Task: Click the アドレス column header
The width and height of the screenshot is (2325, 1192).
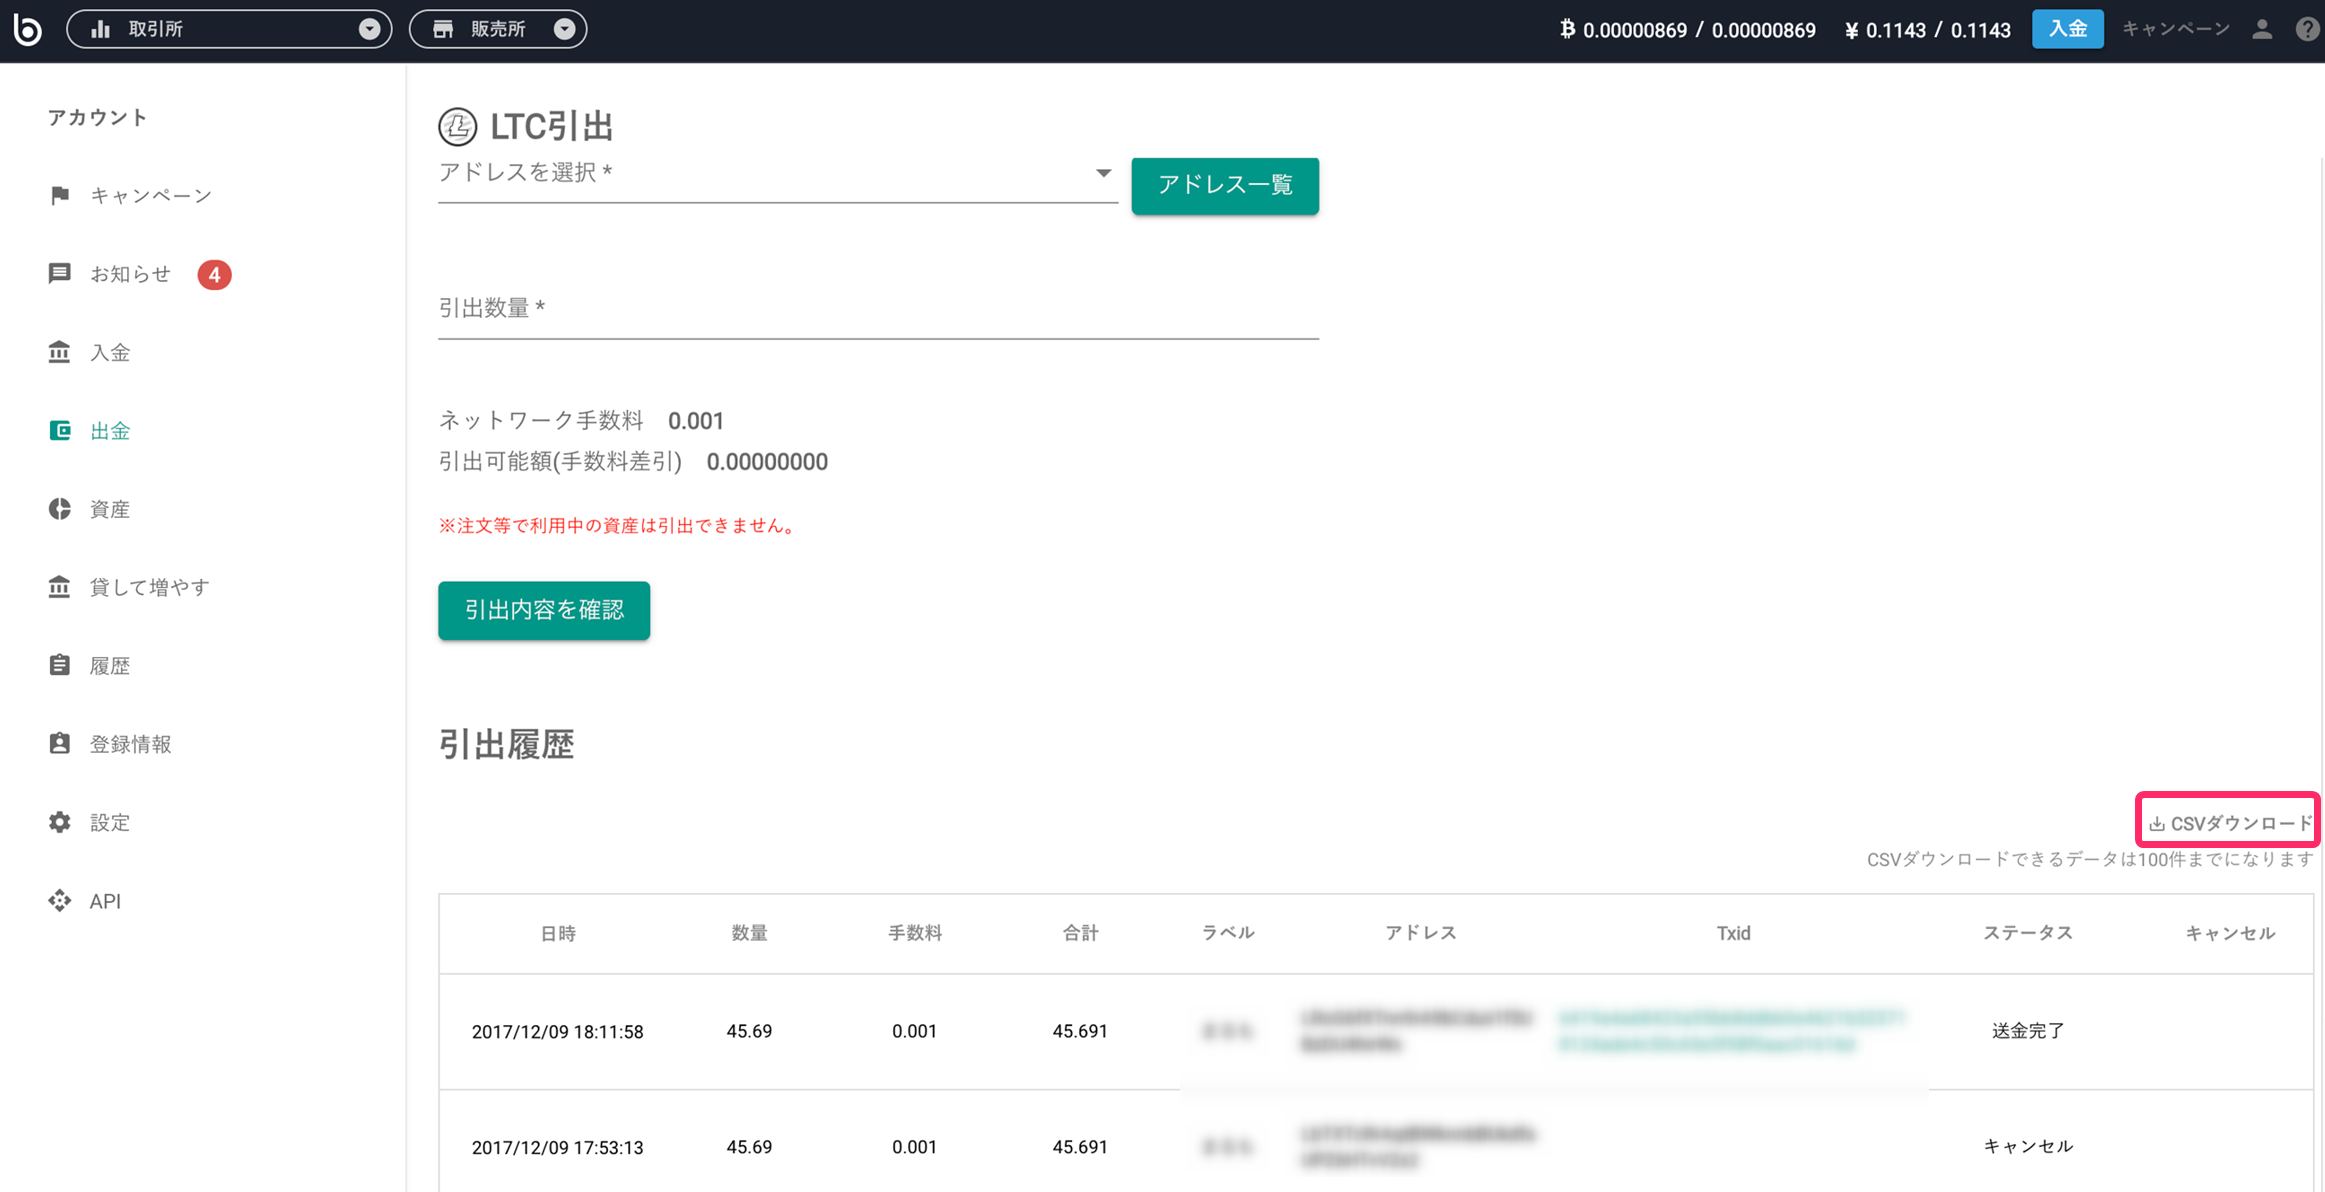Action: [1421, 933]
